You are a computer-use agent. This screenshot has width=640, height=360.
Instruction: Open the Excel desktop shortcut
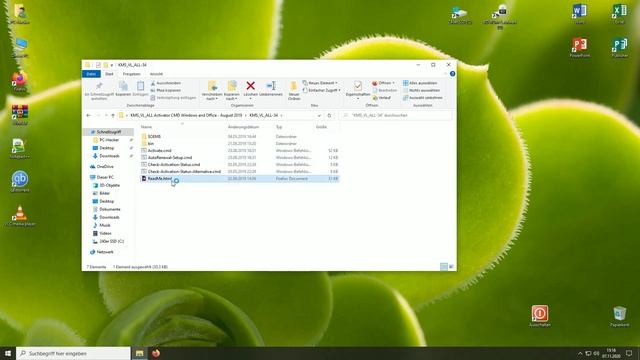point(620,13)
